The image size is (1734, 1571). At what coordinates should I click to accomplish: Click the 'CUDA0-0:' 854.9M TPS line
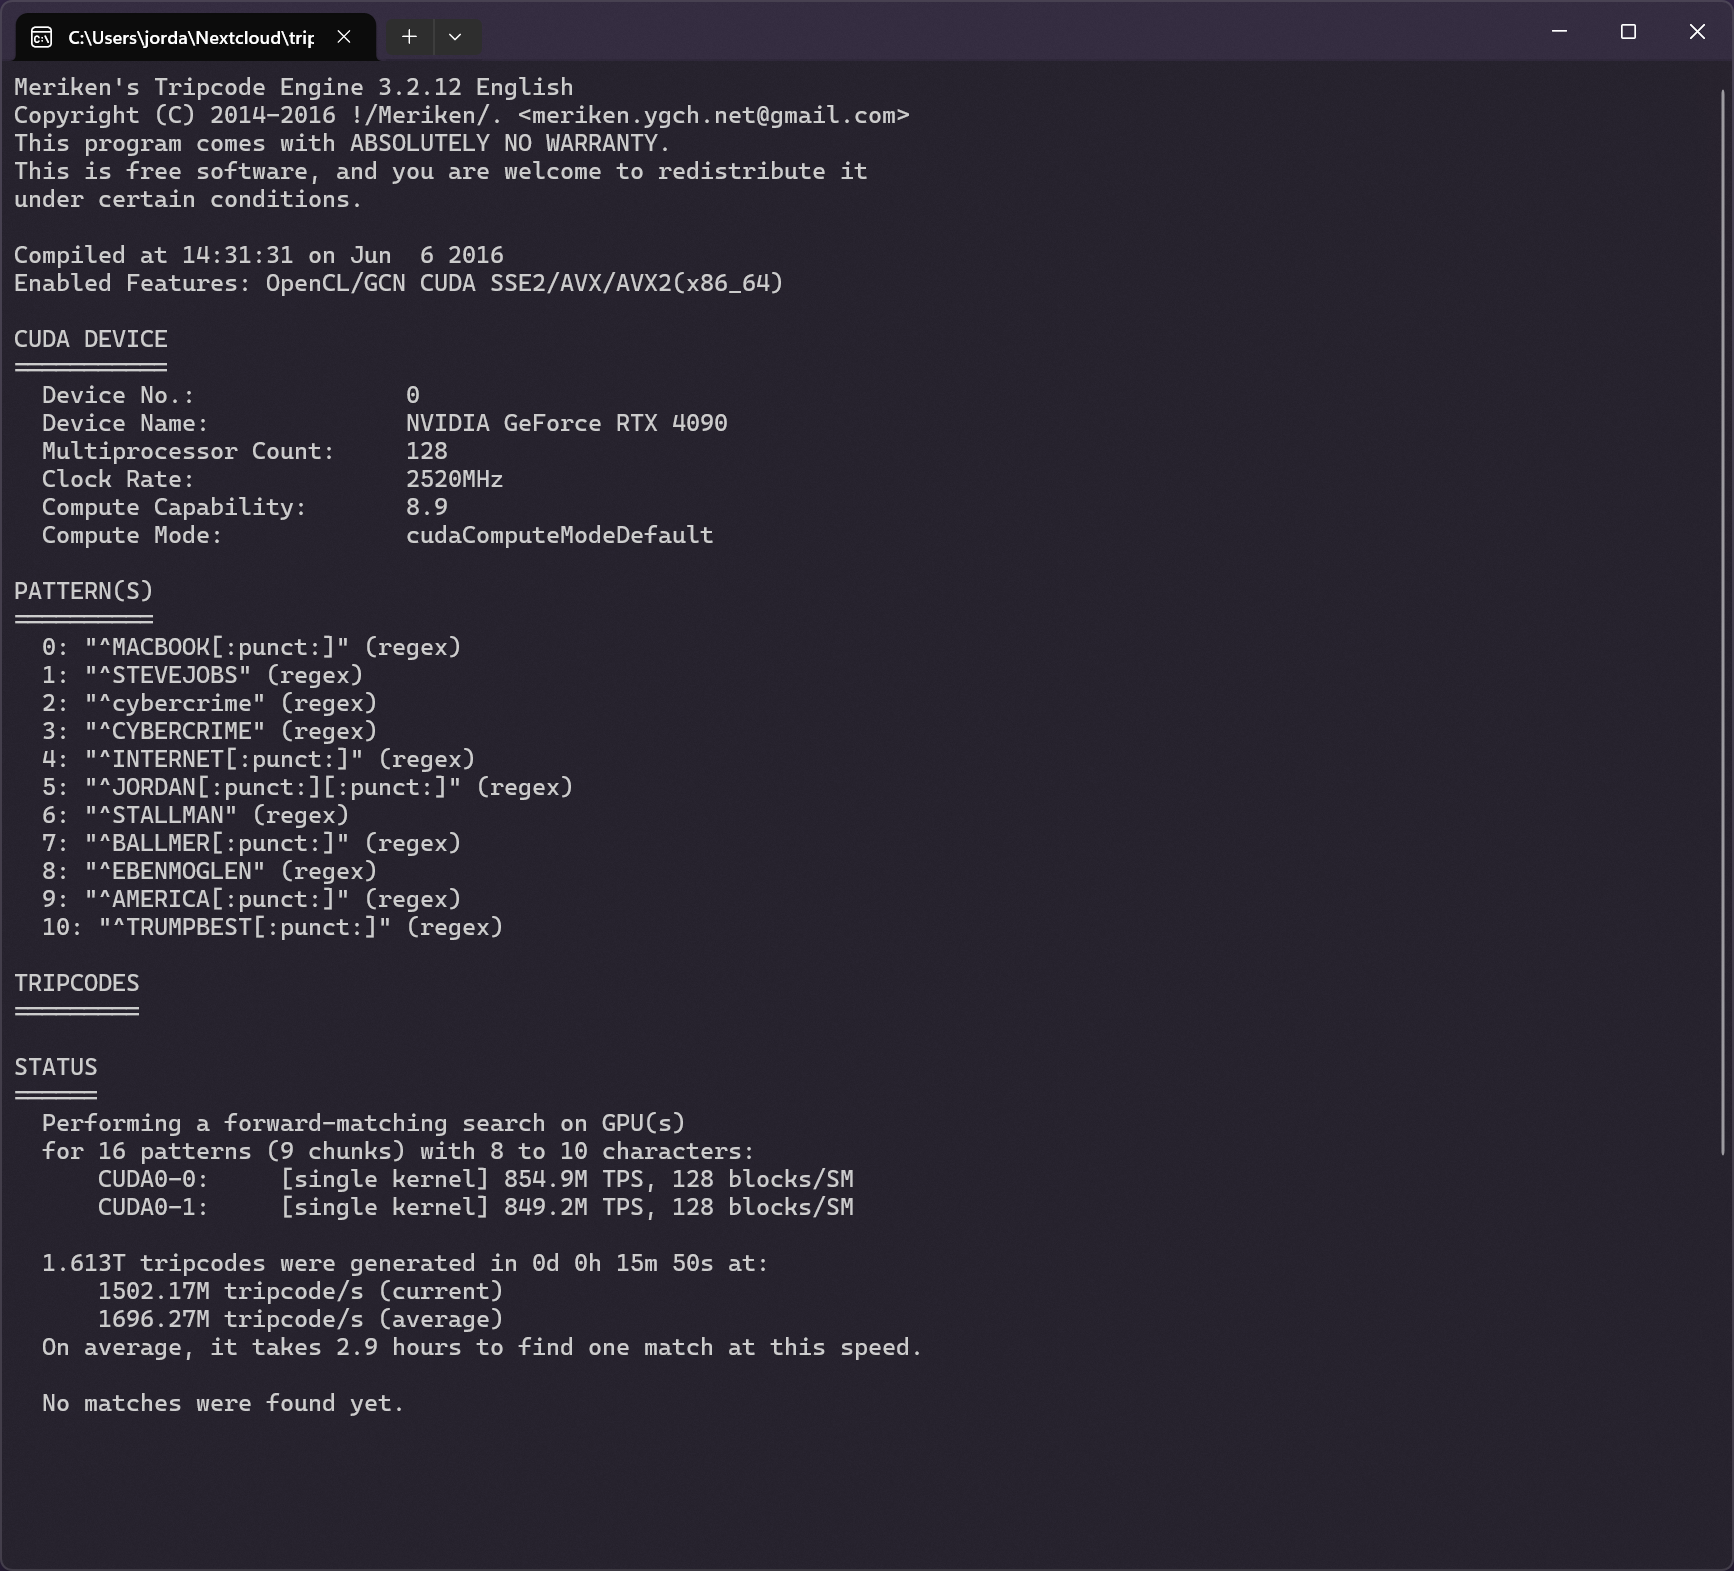click(x=476, y=1180)
